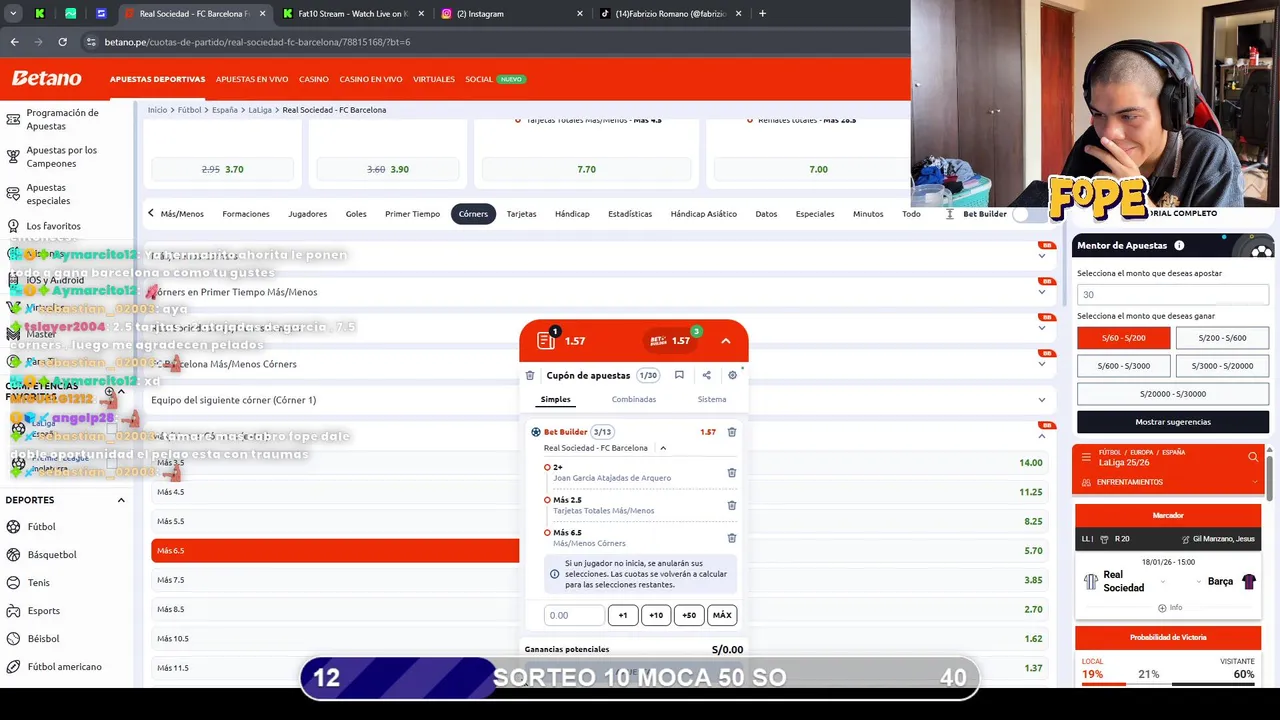This screenshot has height=720, width=1280.
Task: Switch to Instagram browser tab
Action: (510, 14)
